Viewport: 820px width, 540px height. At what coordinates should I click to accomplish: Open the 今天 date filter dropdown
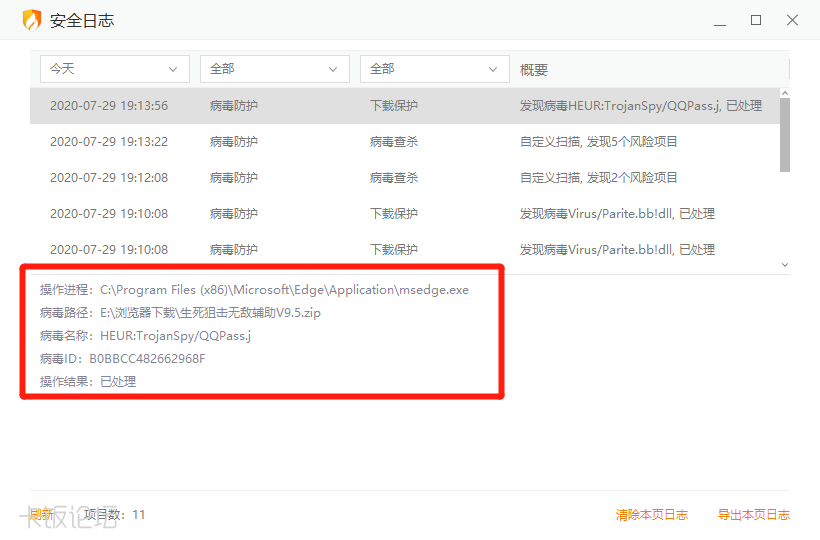coord(114,69)
